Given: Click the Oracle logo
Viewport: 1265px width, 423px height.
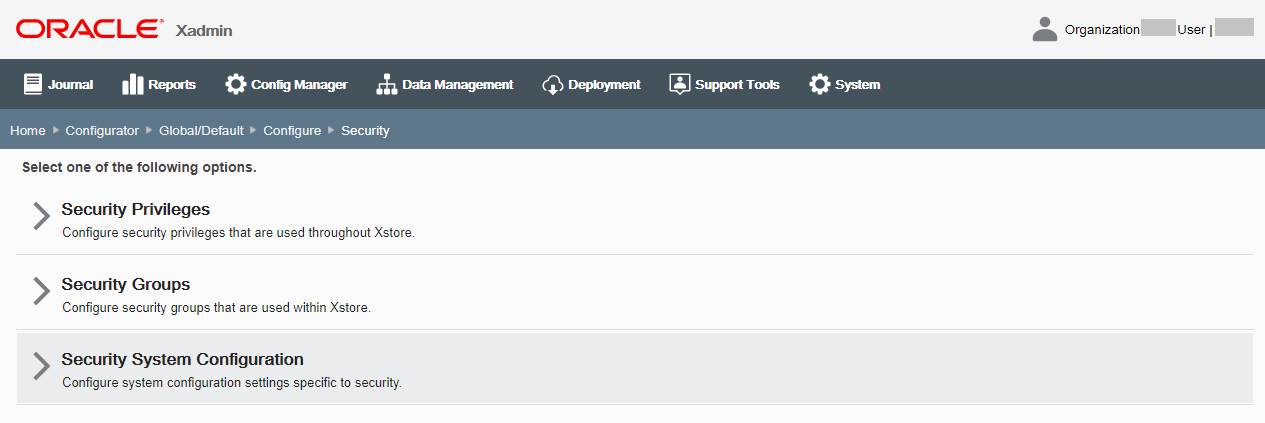Looking at the screenshot, I should (x=88, y=29).
